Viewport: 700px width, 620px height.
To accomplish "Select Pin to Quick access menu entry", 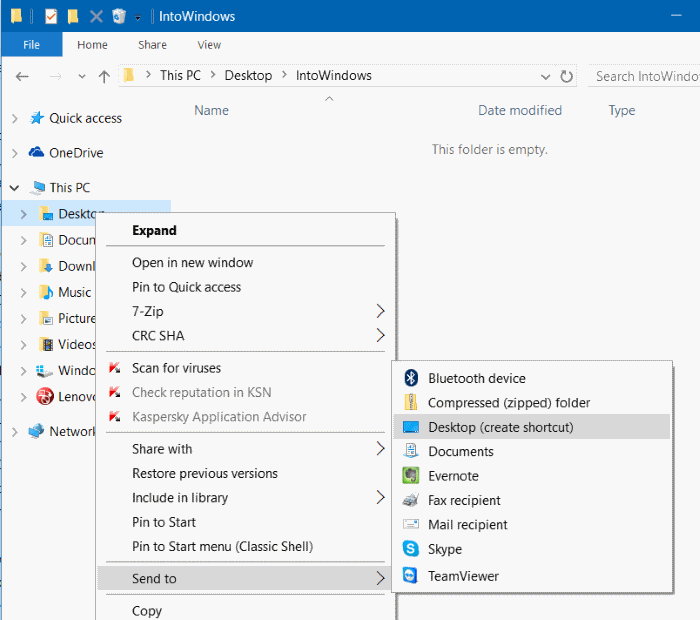I will point(186,287).
